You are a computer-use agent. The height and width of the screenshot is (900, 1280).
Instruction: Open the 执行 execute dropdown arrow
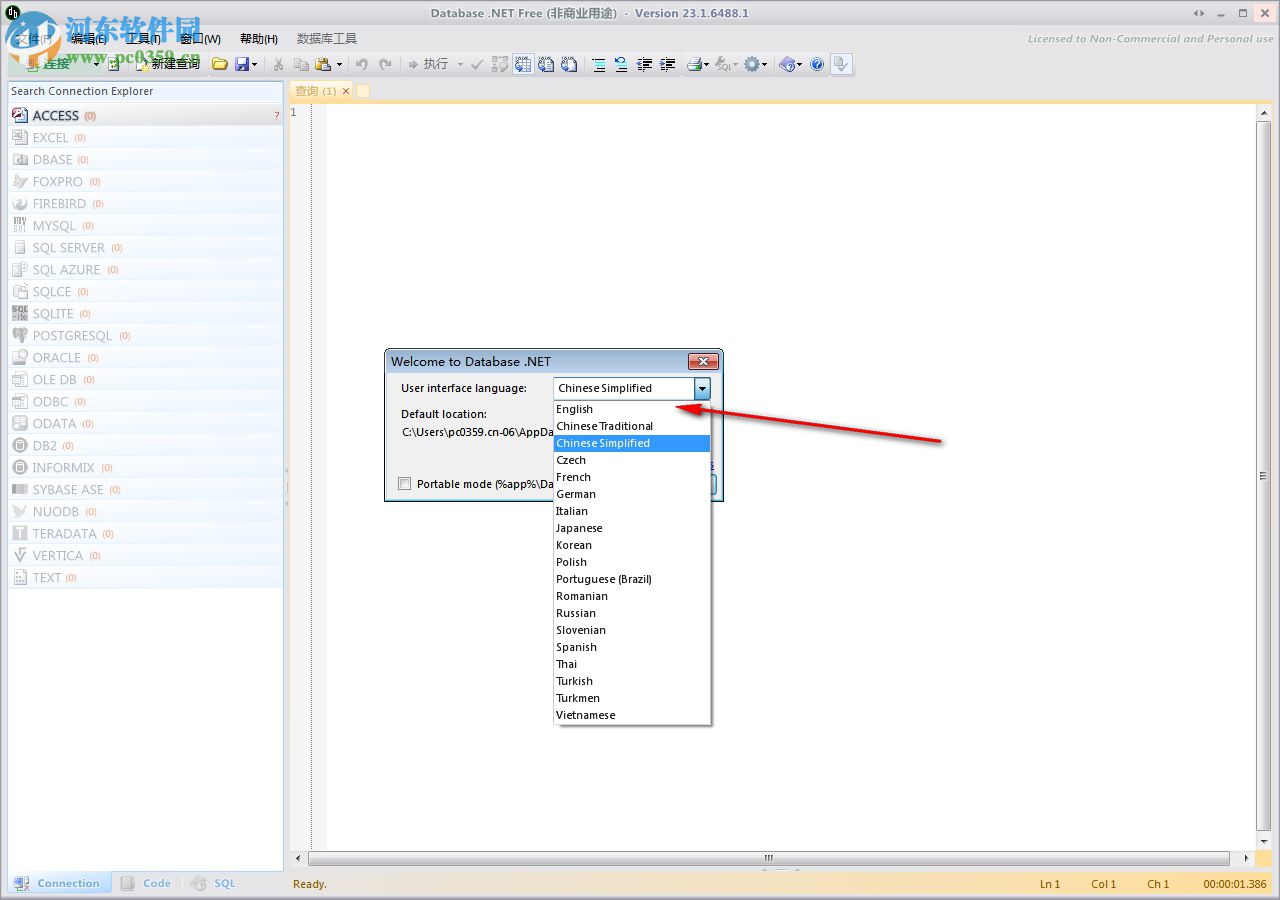tap(460, 64)
